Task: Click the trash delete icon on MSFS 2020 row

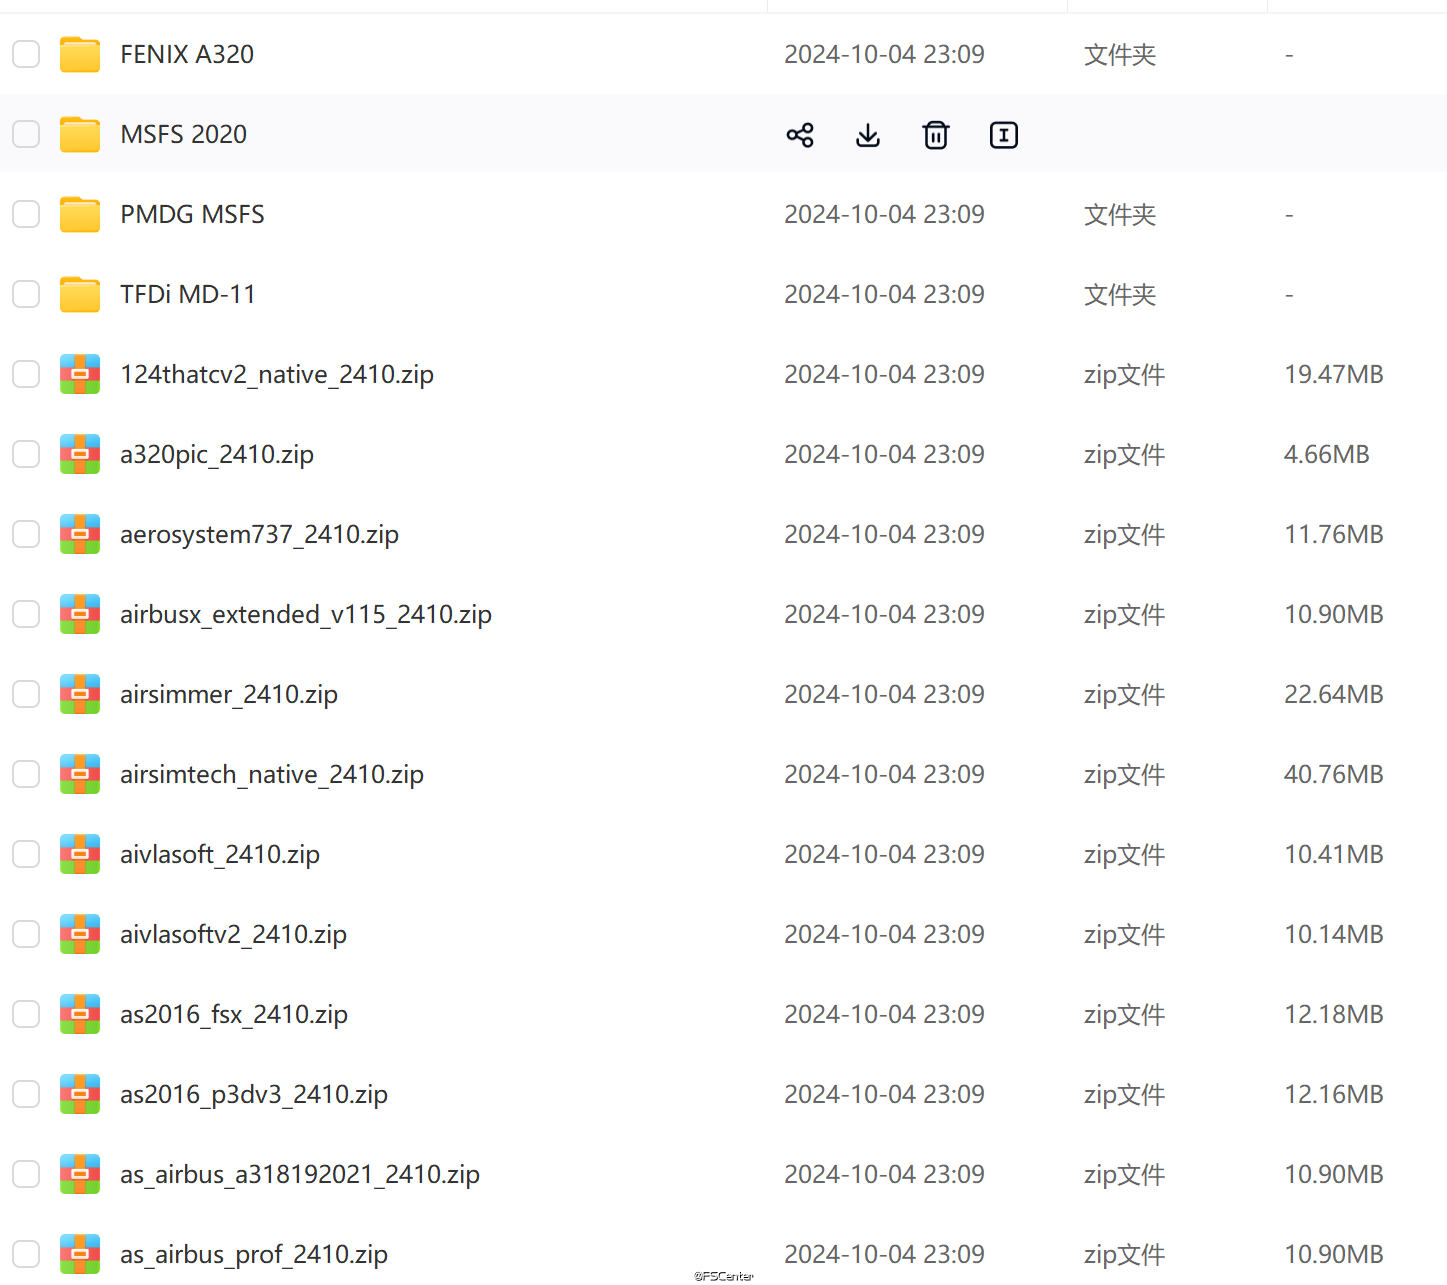Action: coord(936,135)
